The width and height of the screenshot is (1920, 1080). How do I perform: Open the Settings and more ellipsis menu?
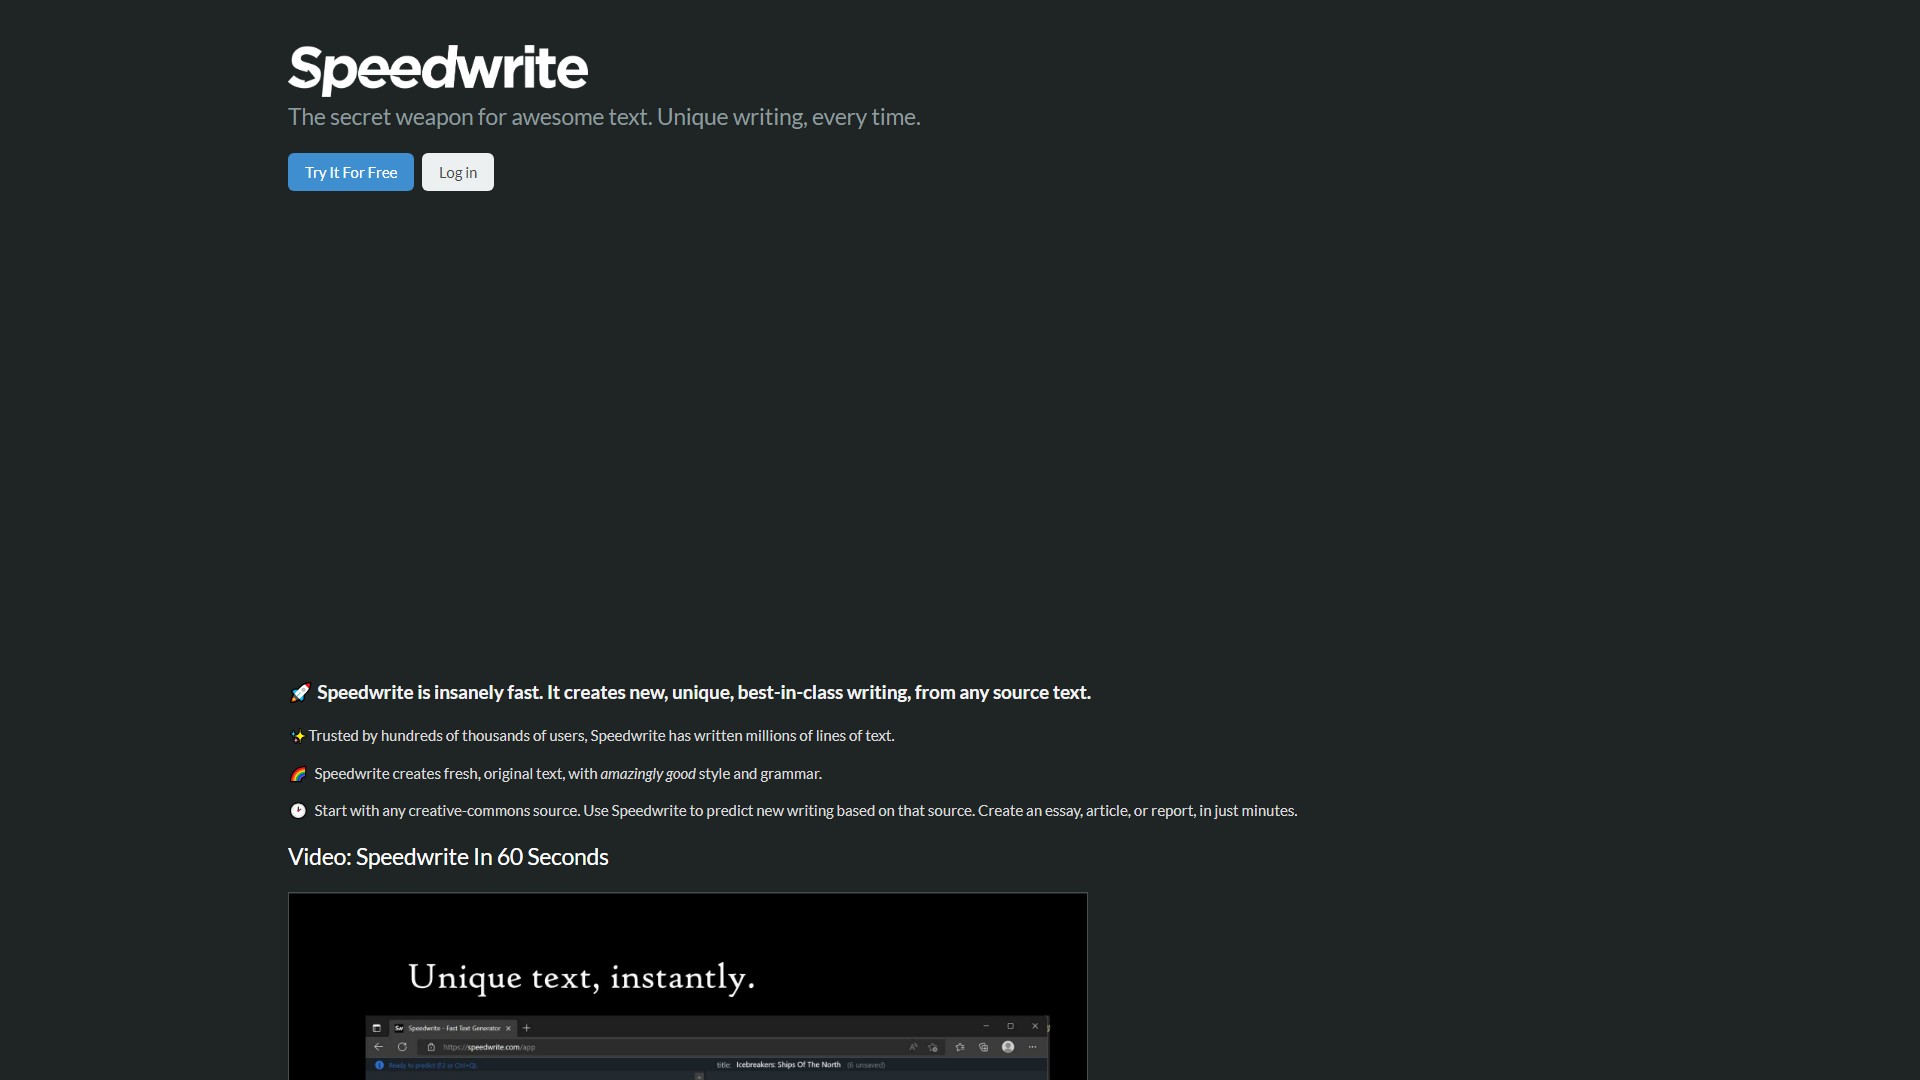tap(1032, 1047)
